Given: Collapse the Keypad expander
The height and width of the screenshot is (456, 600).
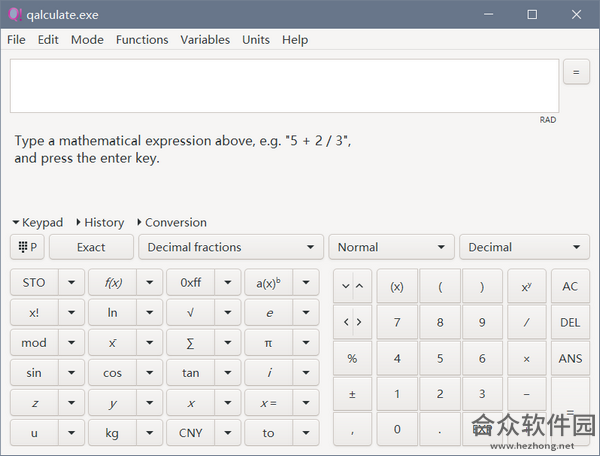Looking at the screenshot, I should (38, 222).
